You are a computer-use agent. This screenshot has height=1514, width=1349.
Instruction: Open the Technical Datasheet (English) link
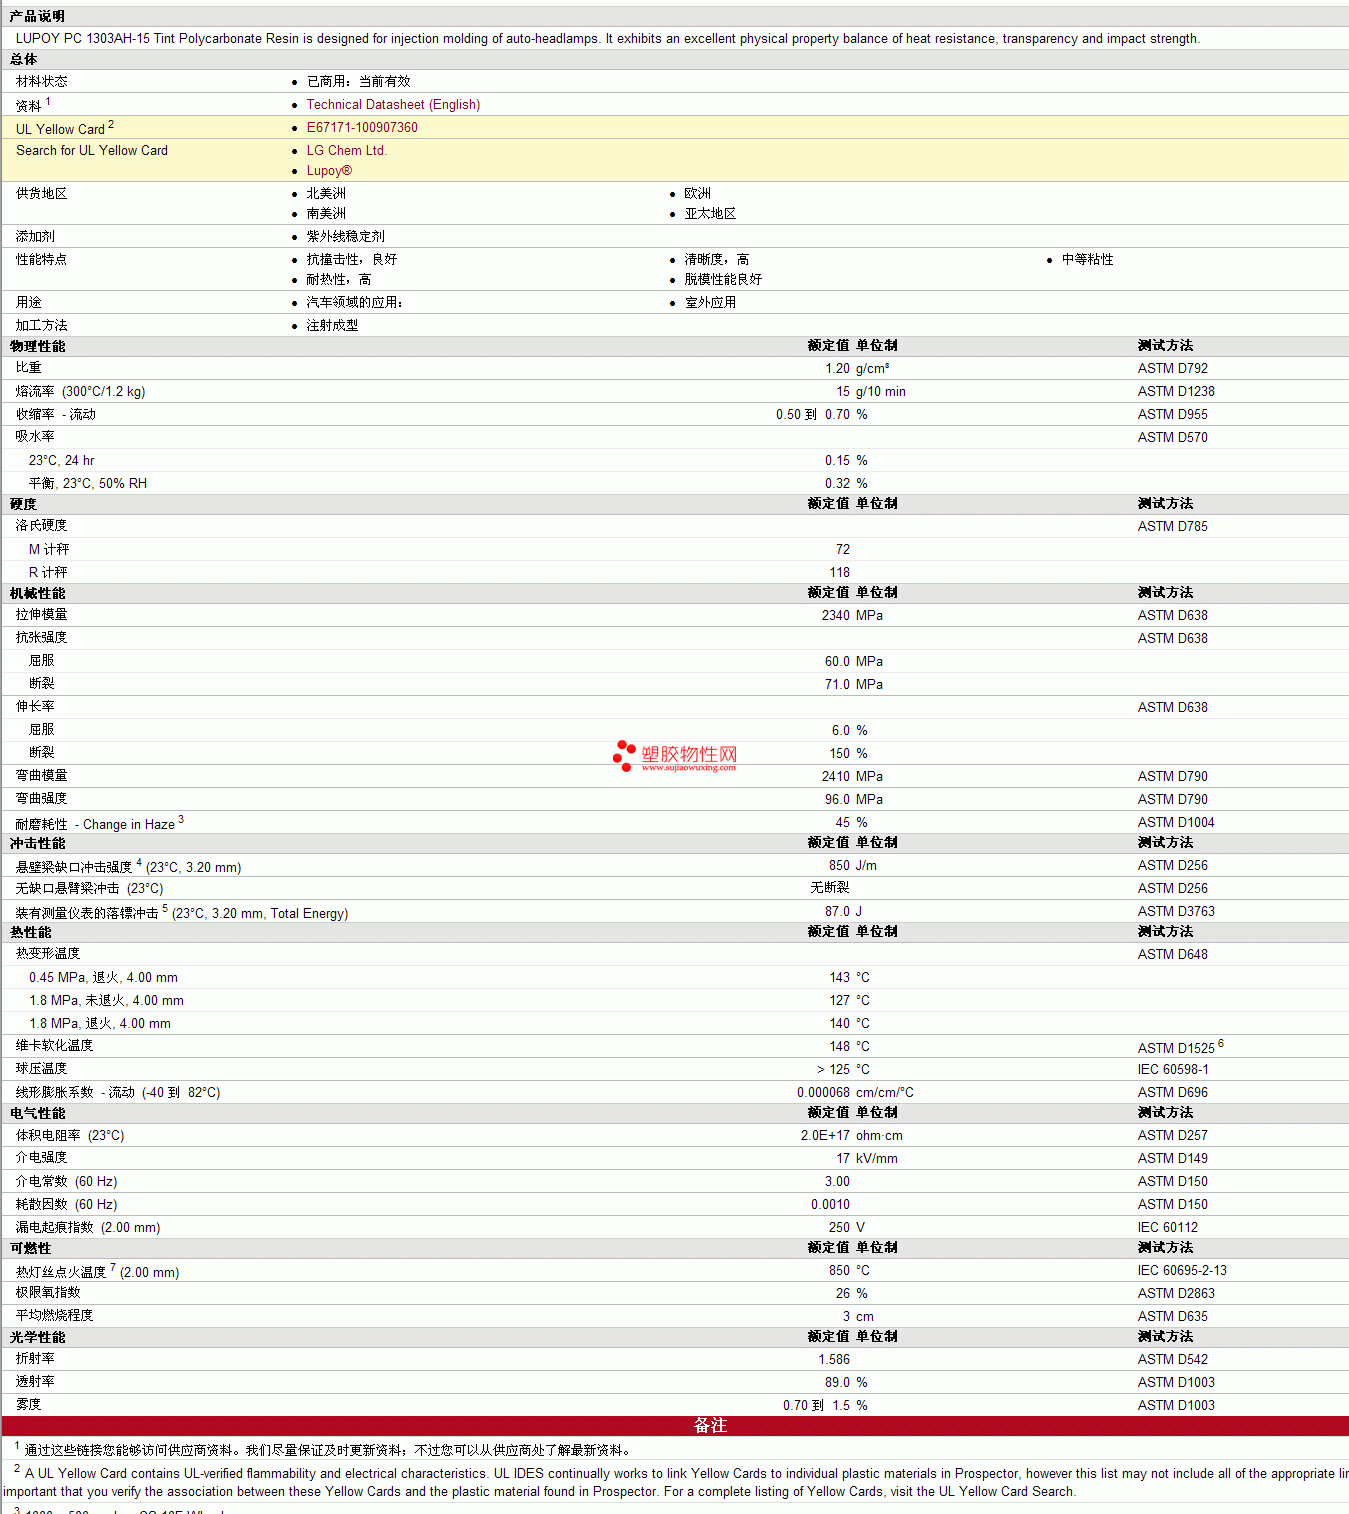pos(393,104)
